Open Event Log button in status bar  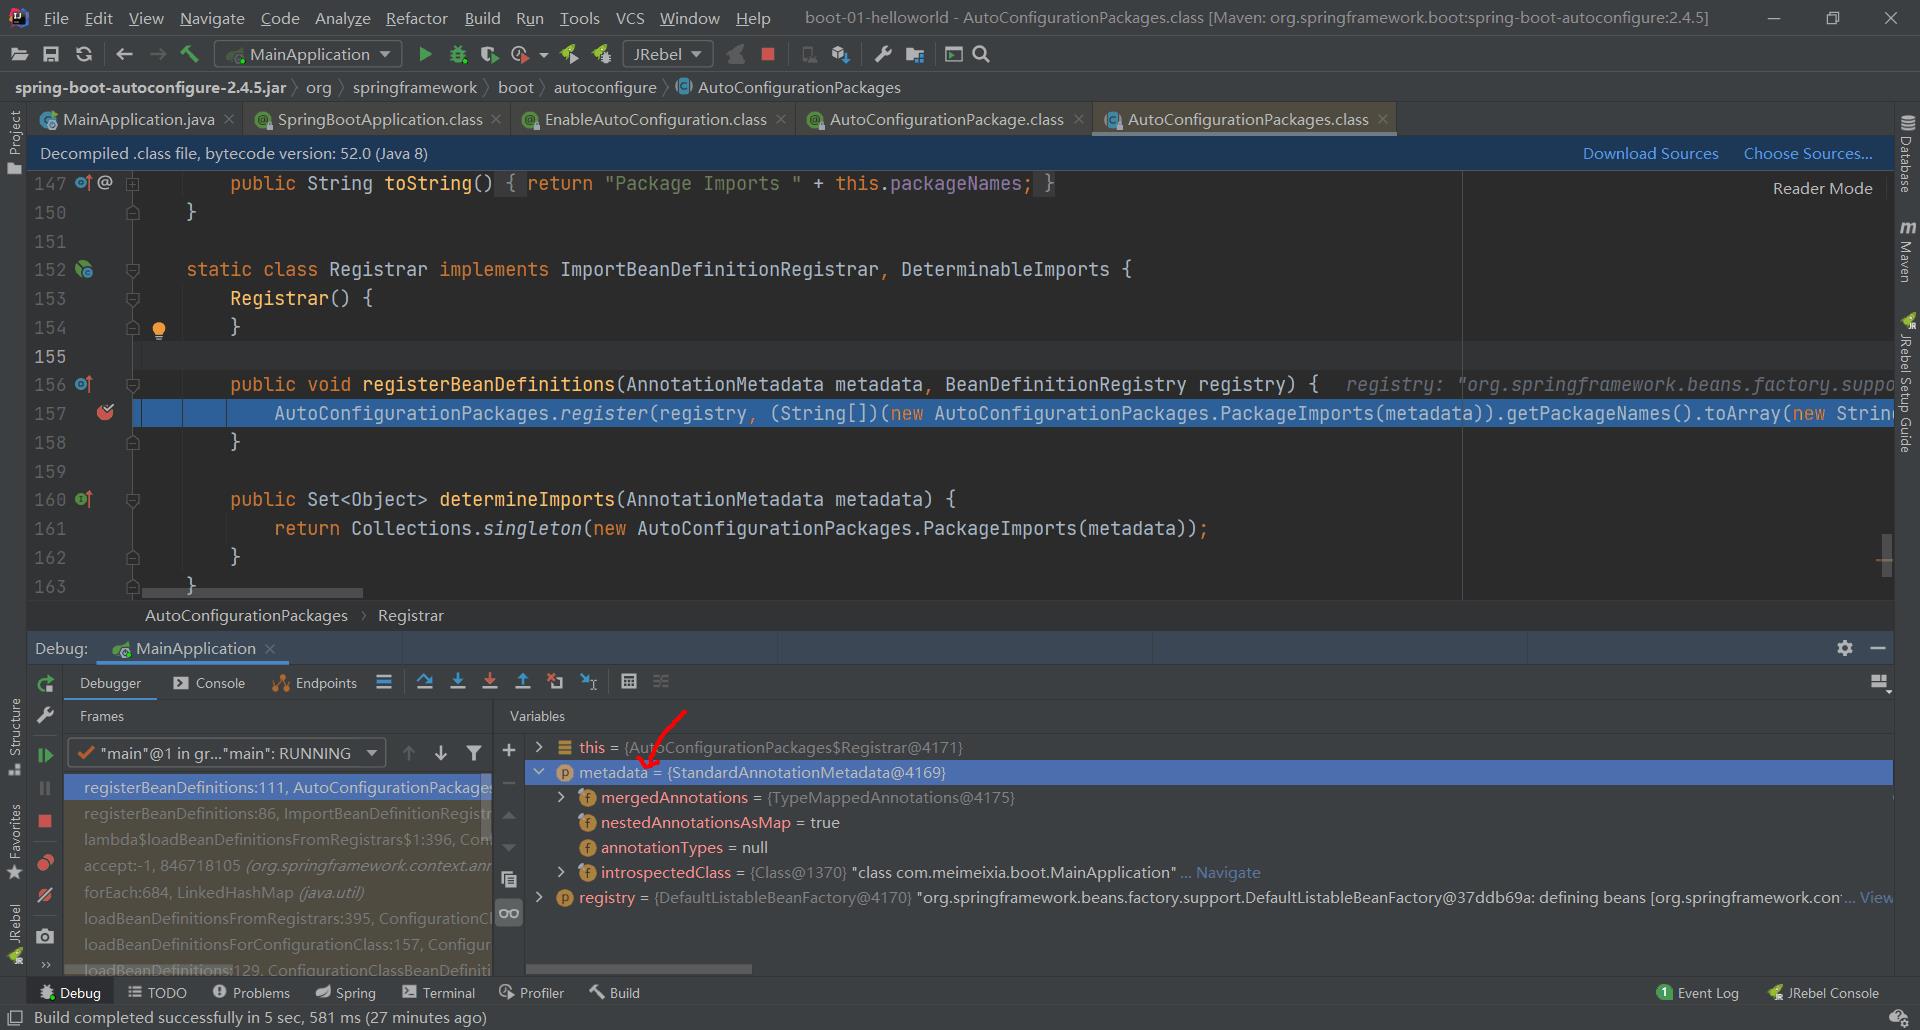click(1698, 993)
